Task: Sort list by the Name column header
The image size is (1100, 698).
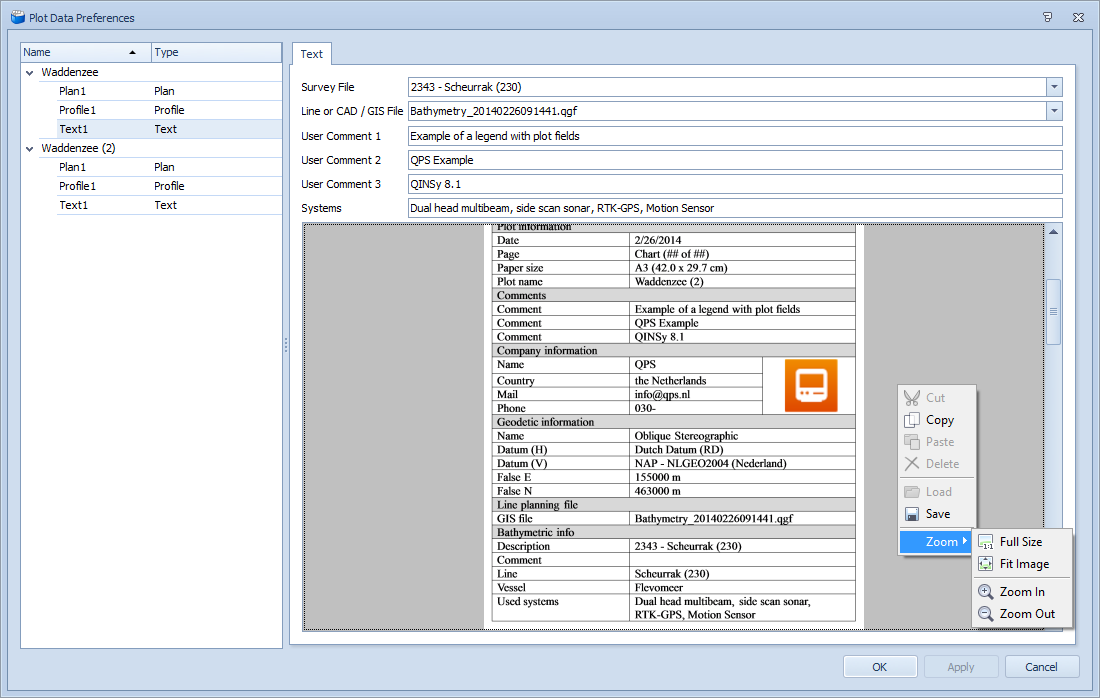Action: tap(80, 52)
